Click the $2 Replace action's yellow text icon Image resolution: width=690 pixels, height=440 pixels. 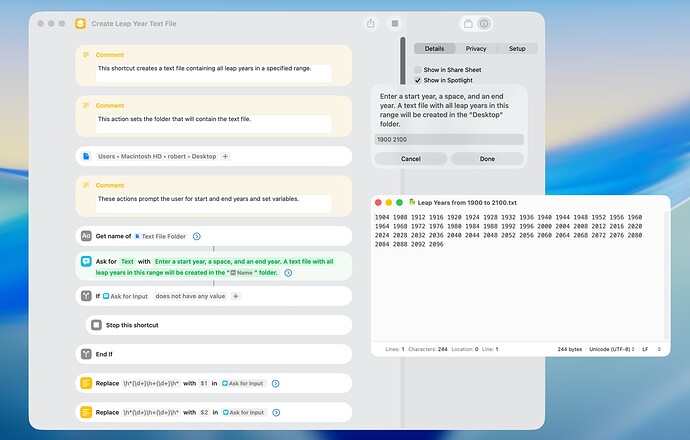pos(86,412)
